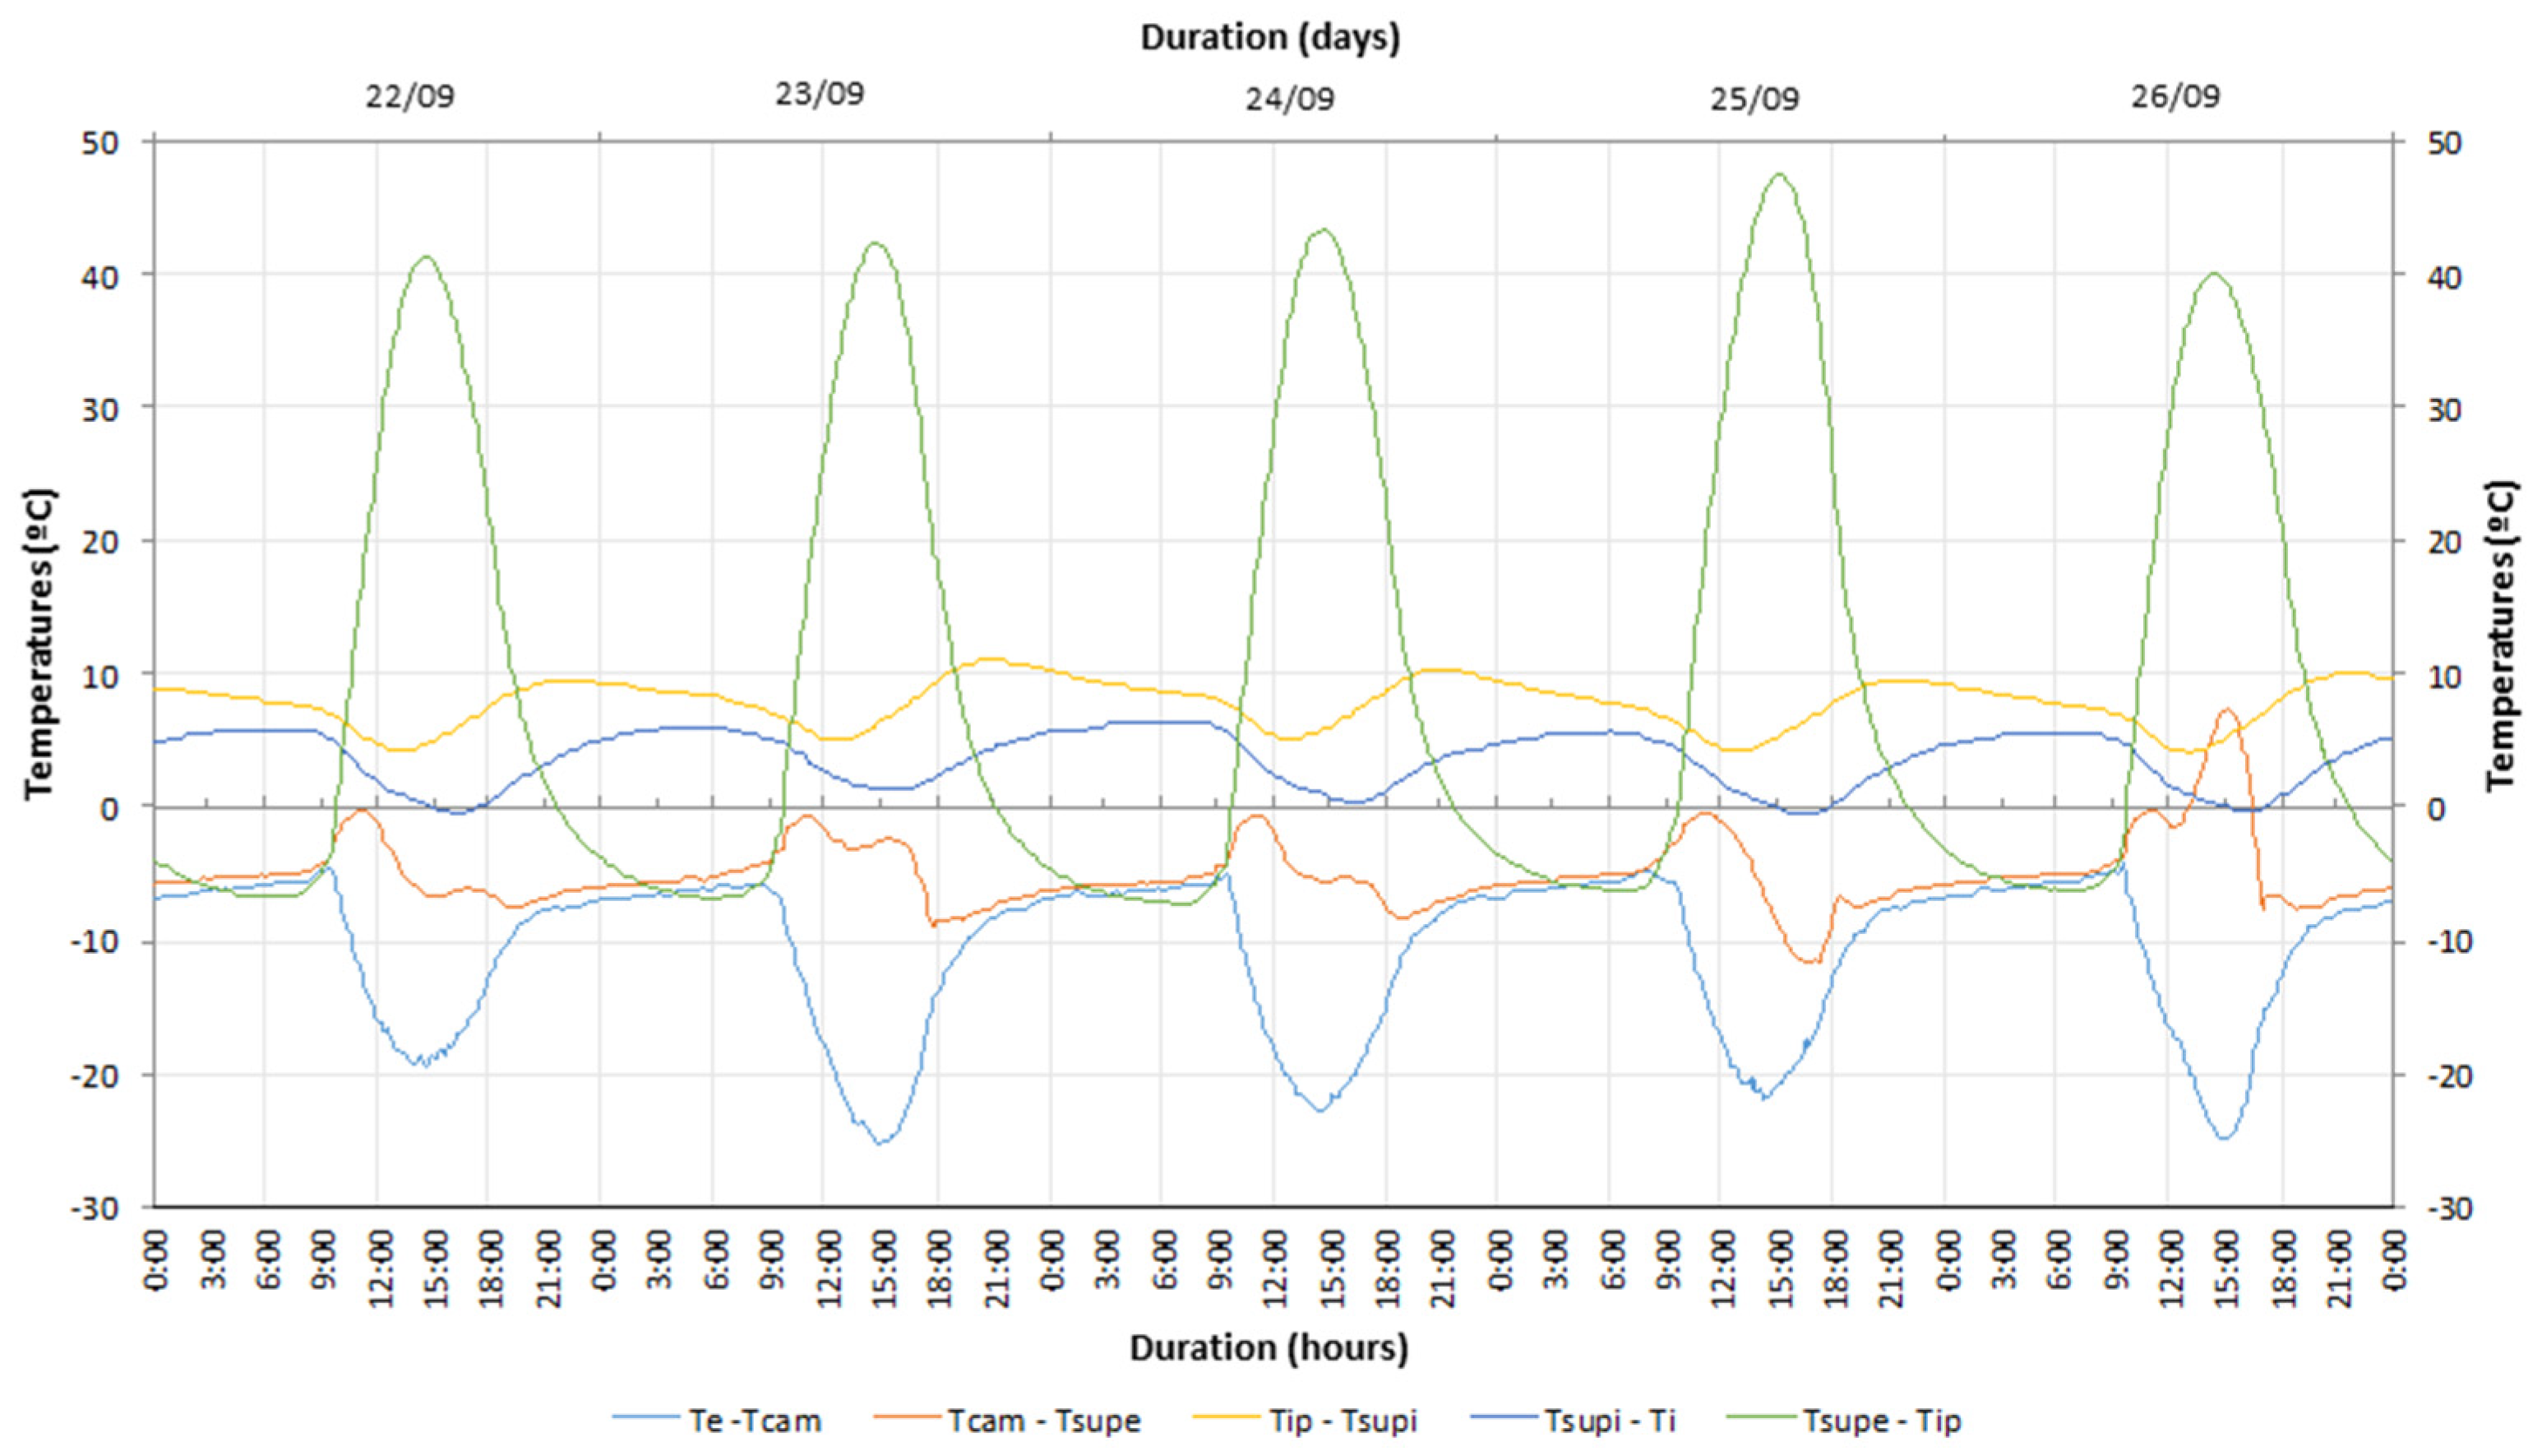Click the Tcam - Tsupe legend entry
Image resolution: width=2542 pixels, height=1456 pixels.
[x=1043, y=1420]
